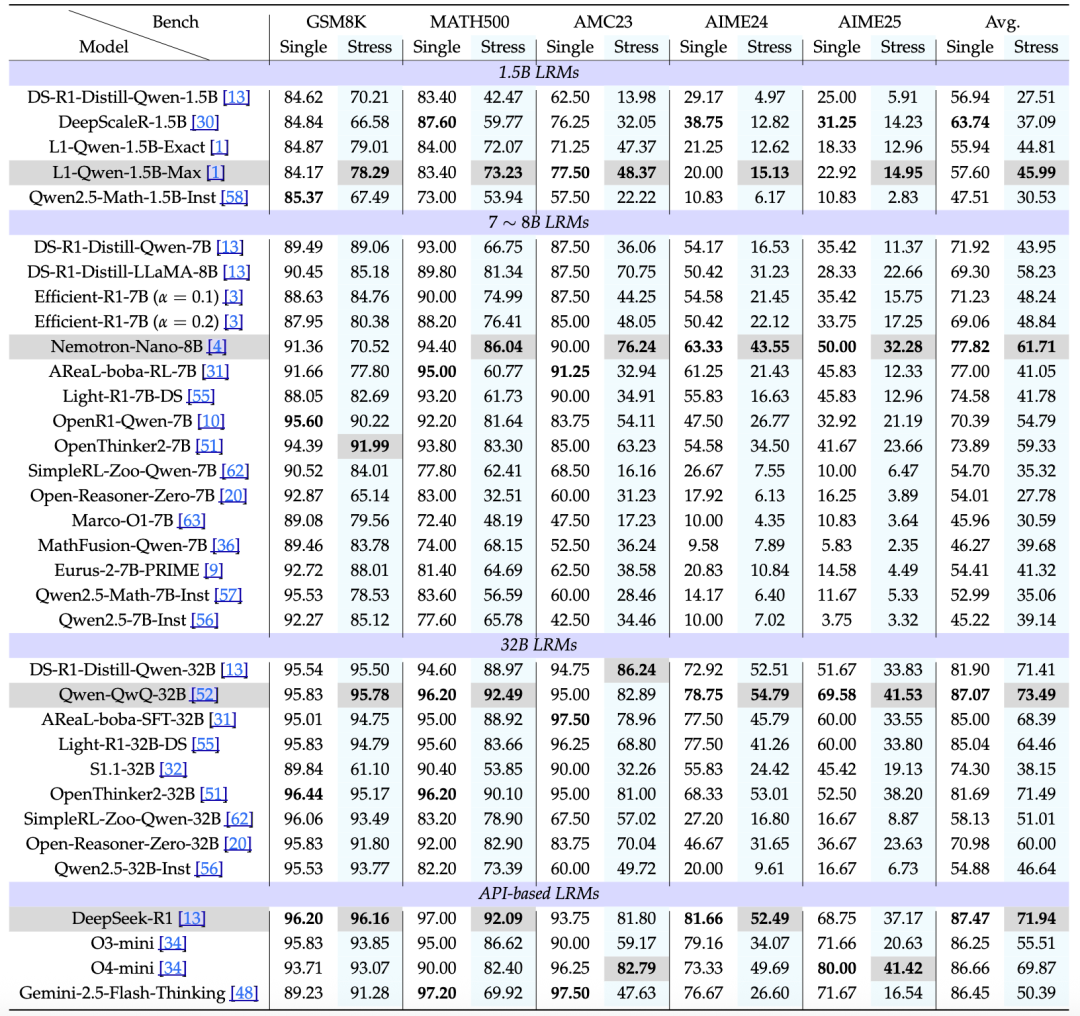Click the Avg. column header
Image resolution: width=1080 pixels, height=1016 pixels.
click(x=1002, y=23)
